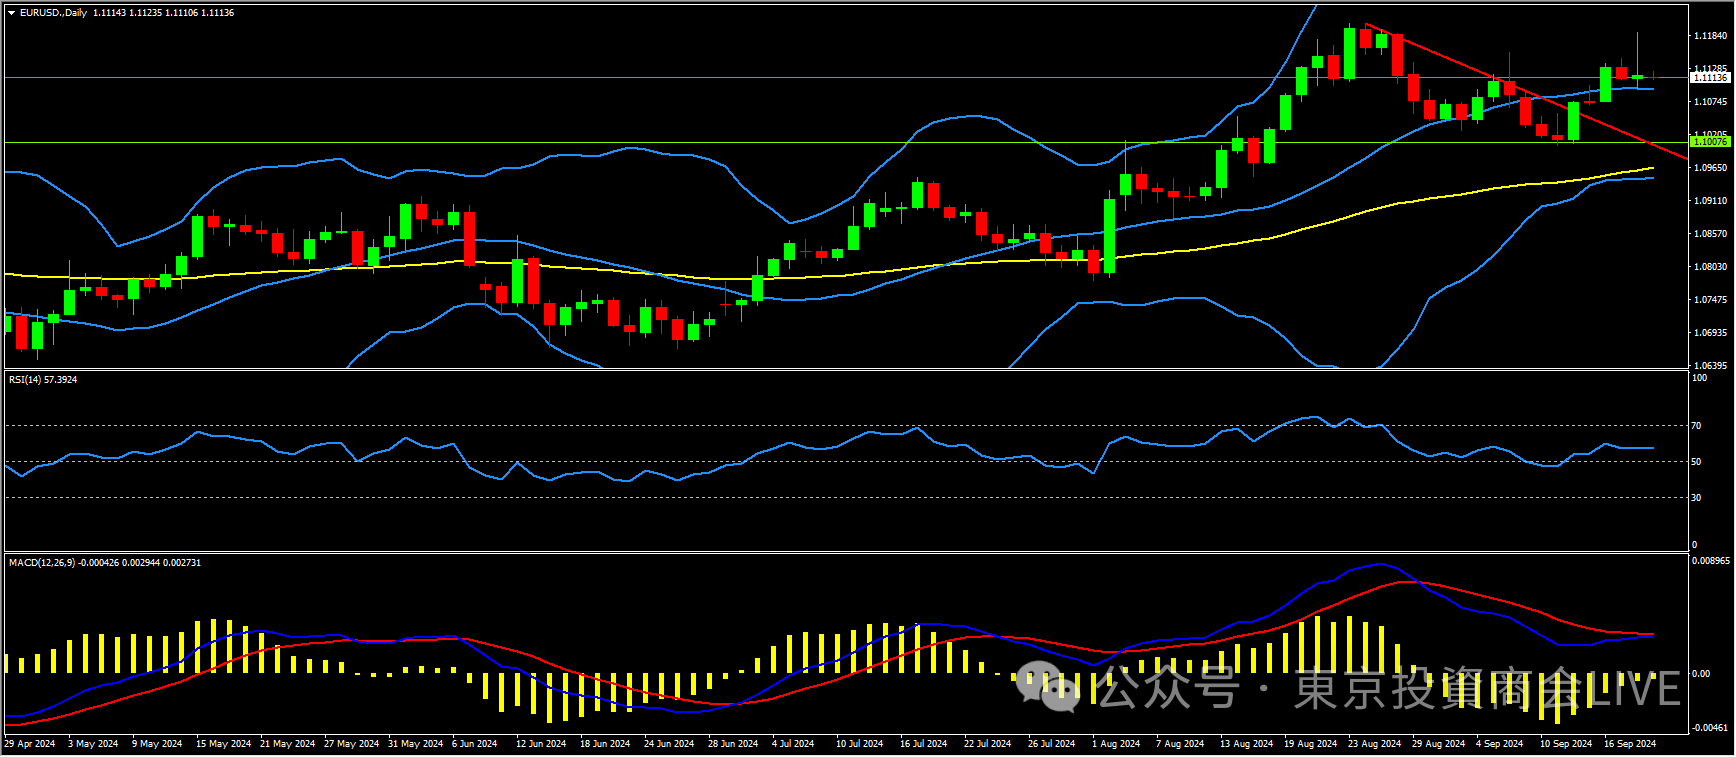The width and height of the screenshot is (1736, 757).
Task: Click the 4 Jul 2024 date label
Action: pyautogui.click(x=793, y=744)
